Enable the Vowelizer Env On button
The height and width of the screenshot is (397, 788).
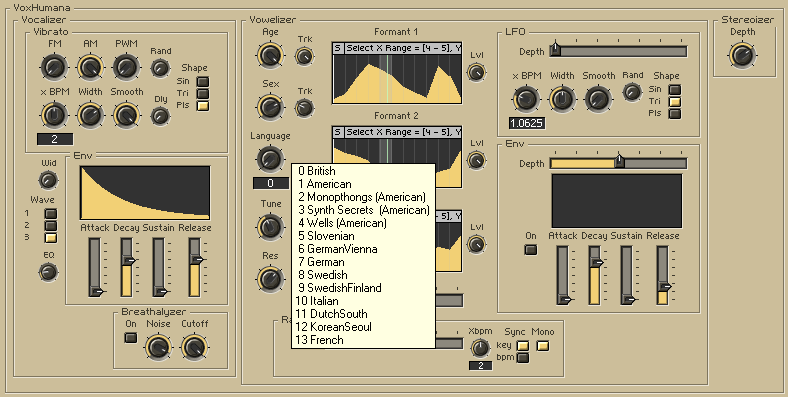(x=531, y=249)
